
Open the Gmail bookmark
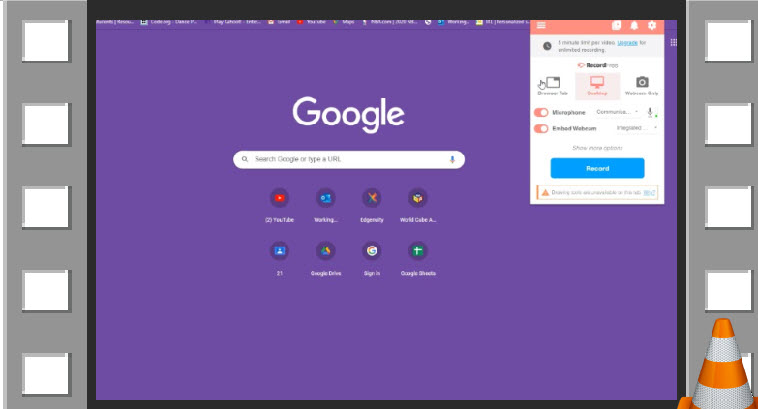(279, 22)
